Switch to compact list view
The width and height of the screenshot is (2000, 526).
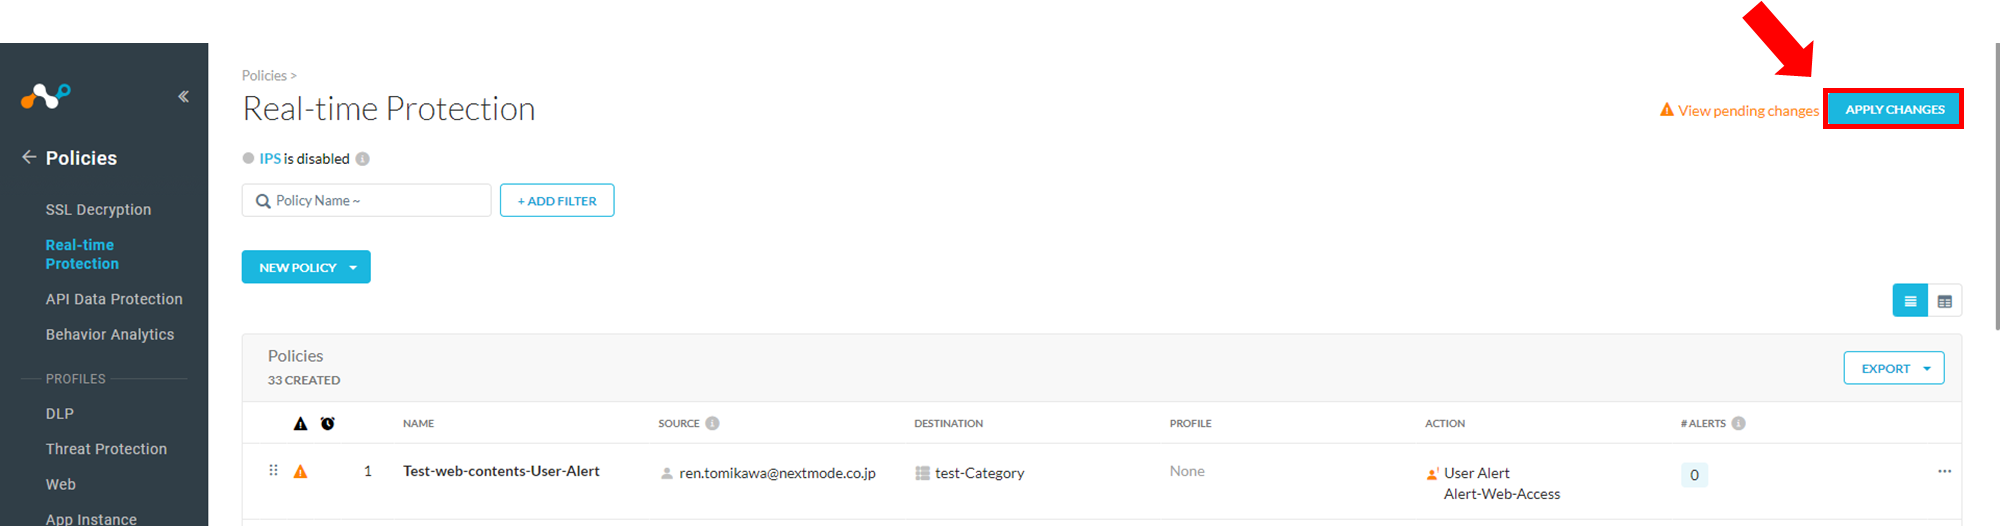tap(1910, 301)
